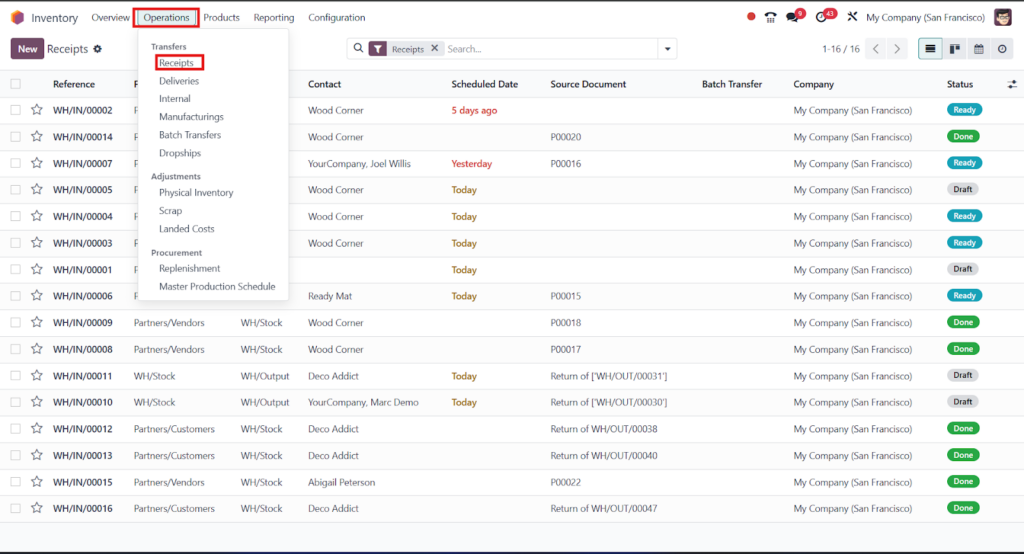Open record WH/IN/00012
The width and height of the screenshot is (1024, 554).
pos(82,429)
